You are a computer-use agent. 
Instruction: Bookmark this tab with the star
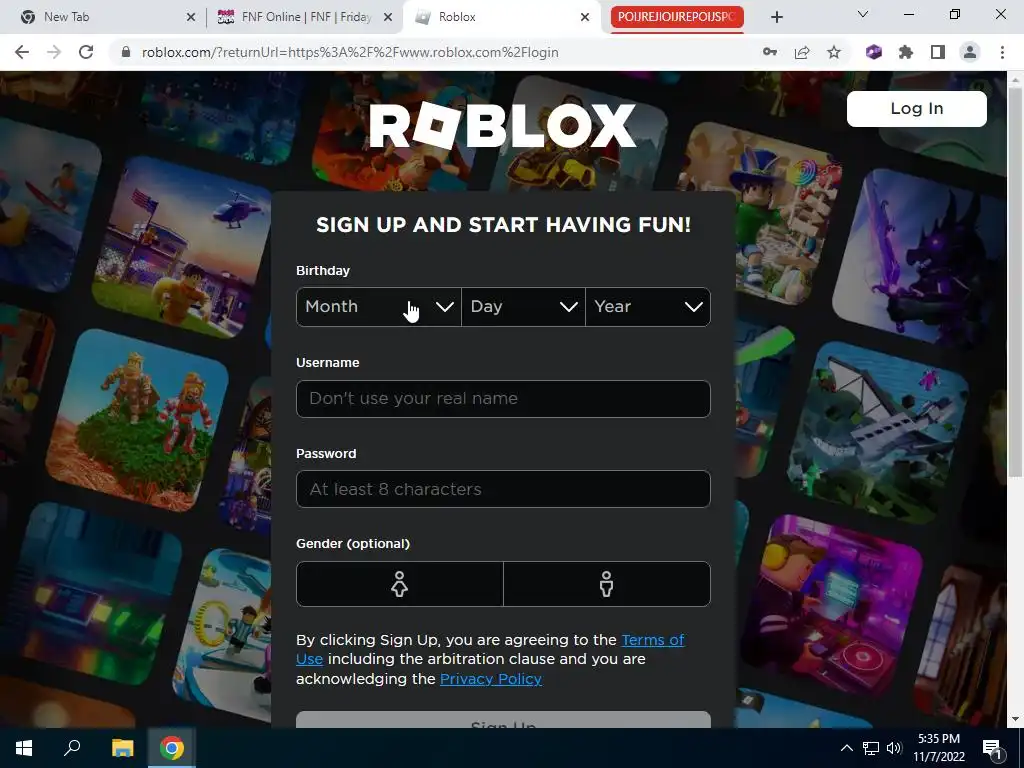834,52
